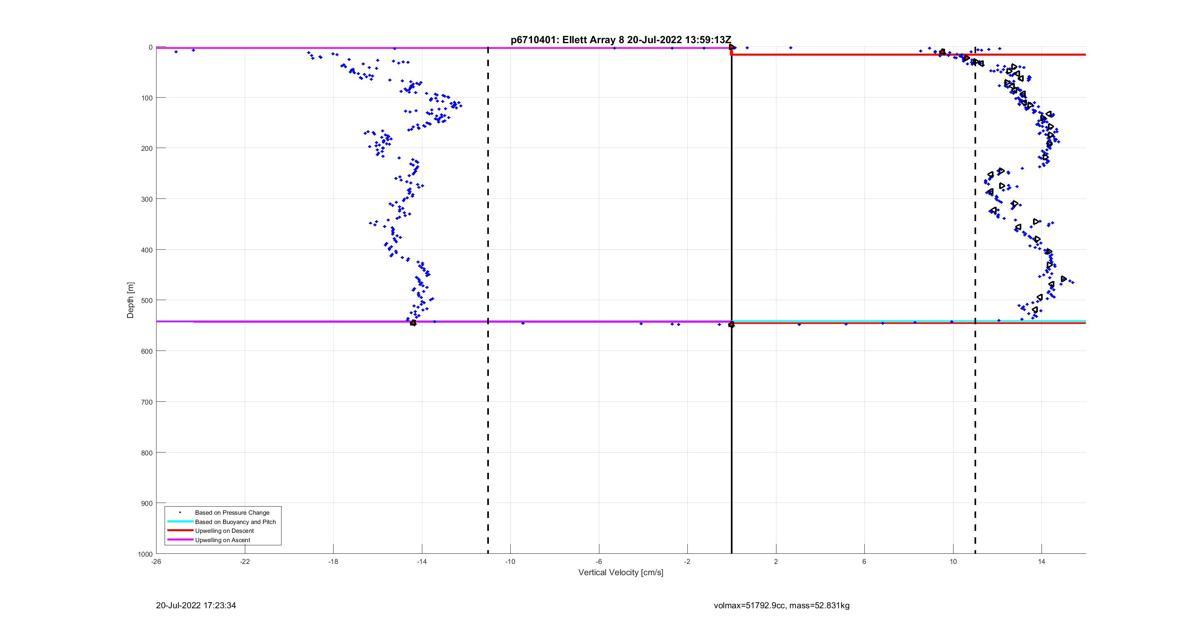Click the dark red line sample in legend
Viewport: 1200px width, 622px height.
(x=179, y=531)
